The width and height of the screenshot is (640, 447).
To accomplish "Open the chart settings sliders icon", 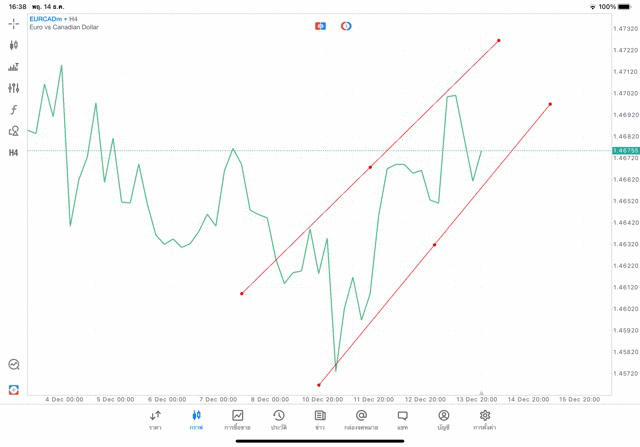I will point(14,88).
